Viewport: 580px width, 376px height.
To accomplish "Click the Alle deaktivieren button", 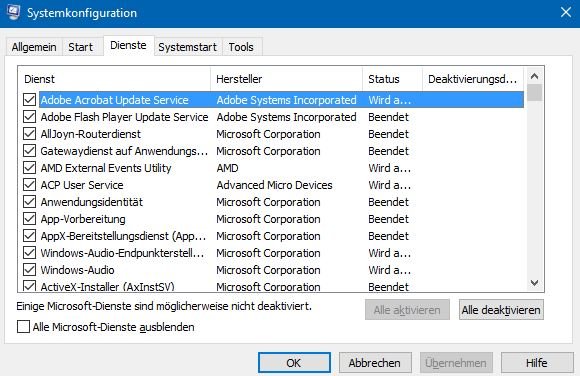I will pyautogui.click(x=501, y=310).
